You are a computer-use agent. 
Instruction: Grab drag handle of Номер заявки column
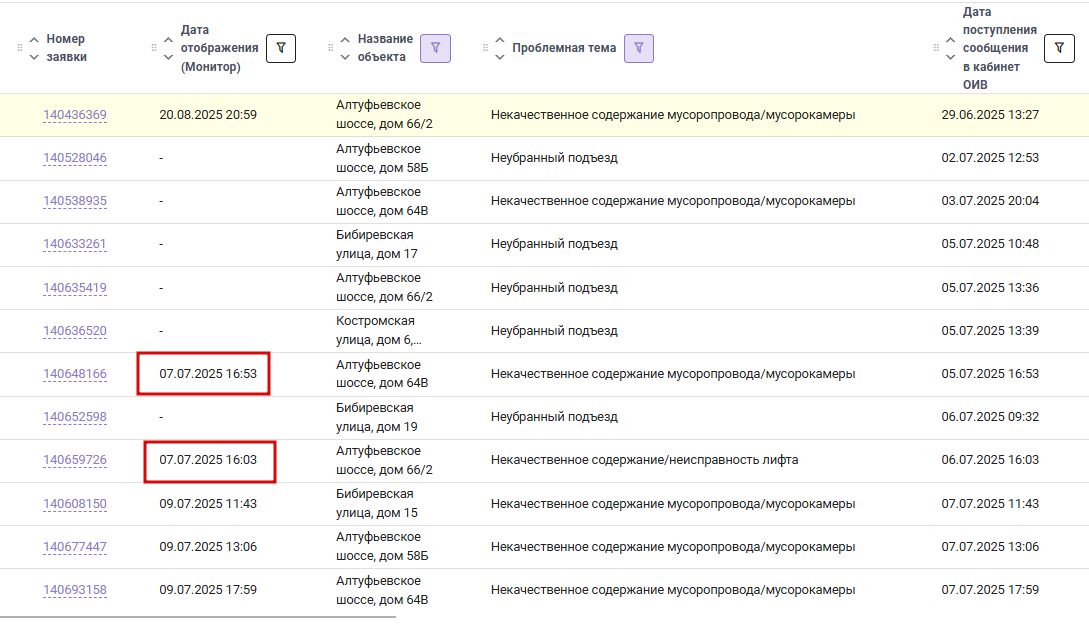19,48
